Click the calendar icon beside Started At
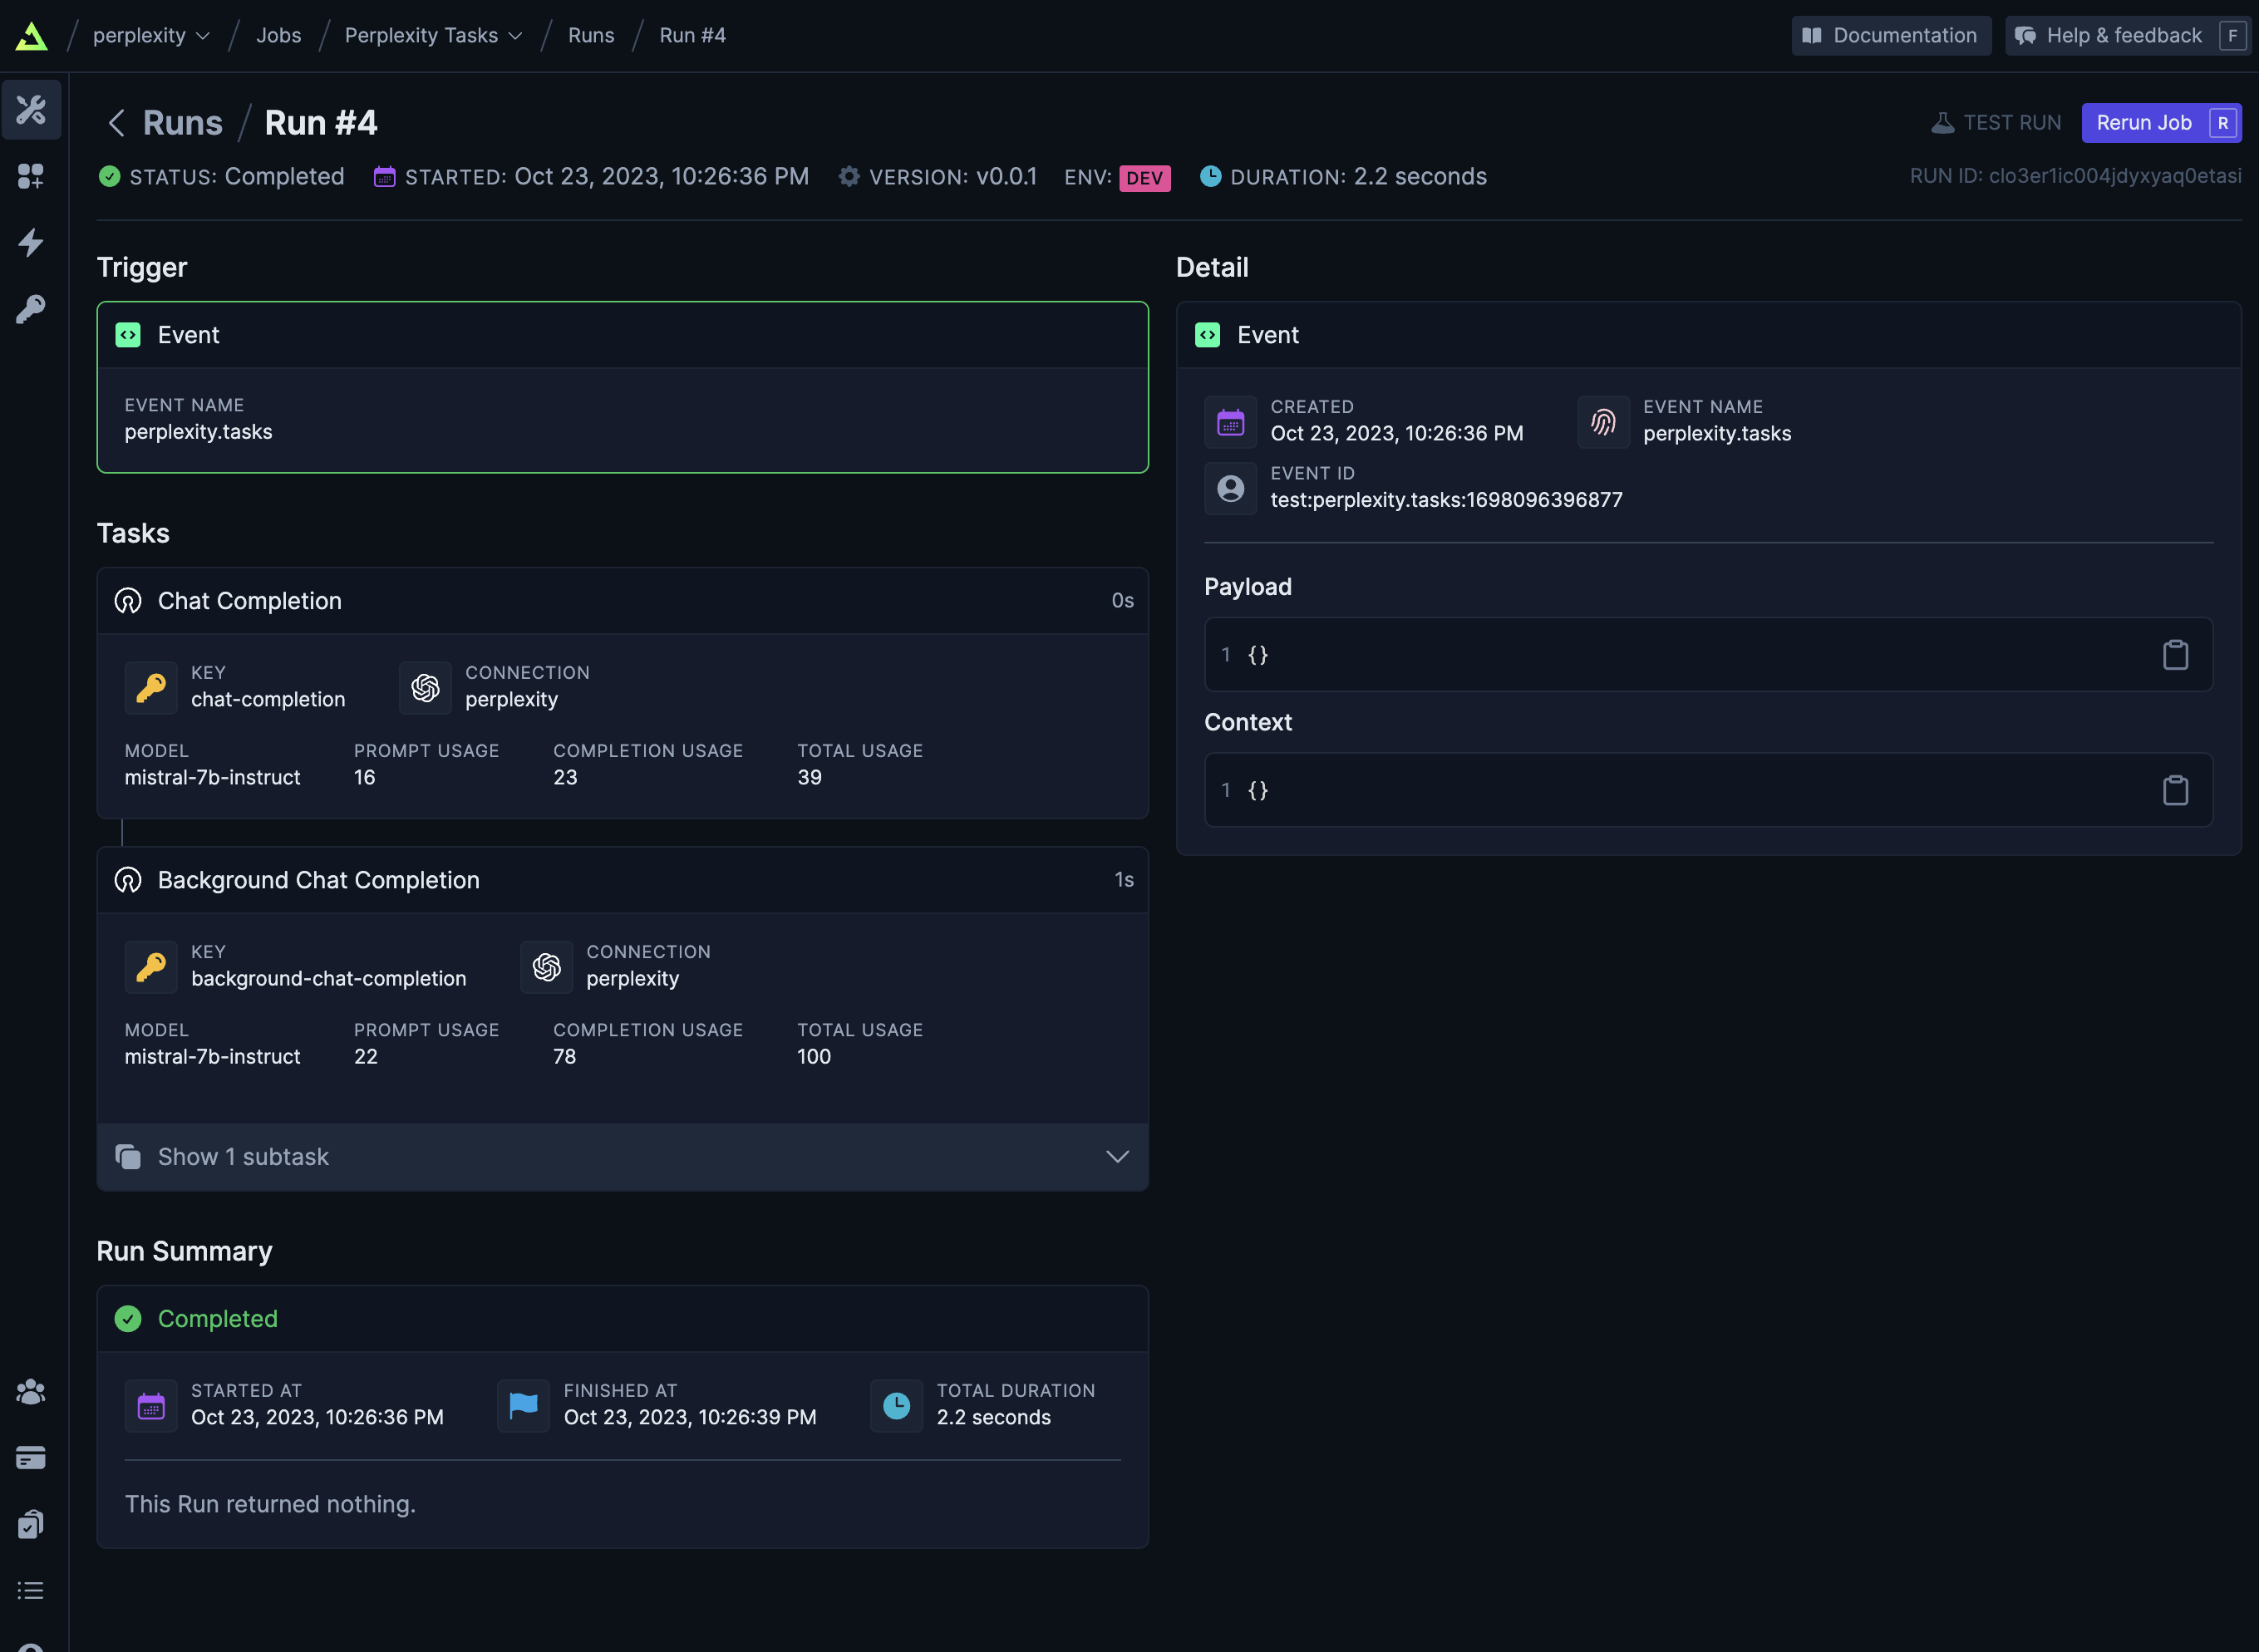Screen dimensions: 2259x1652 pos(151,1406)
